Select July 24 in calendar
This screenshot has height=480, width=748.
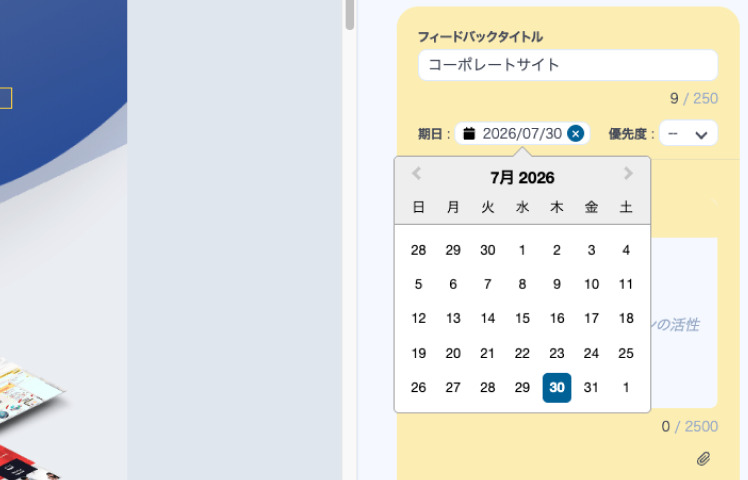591,353
